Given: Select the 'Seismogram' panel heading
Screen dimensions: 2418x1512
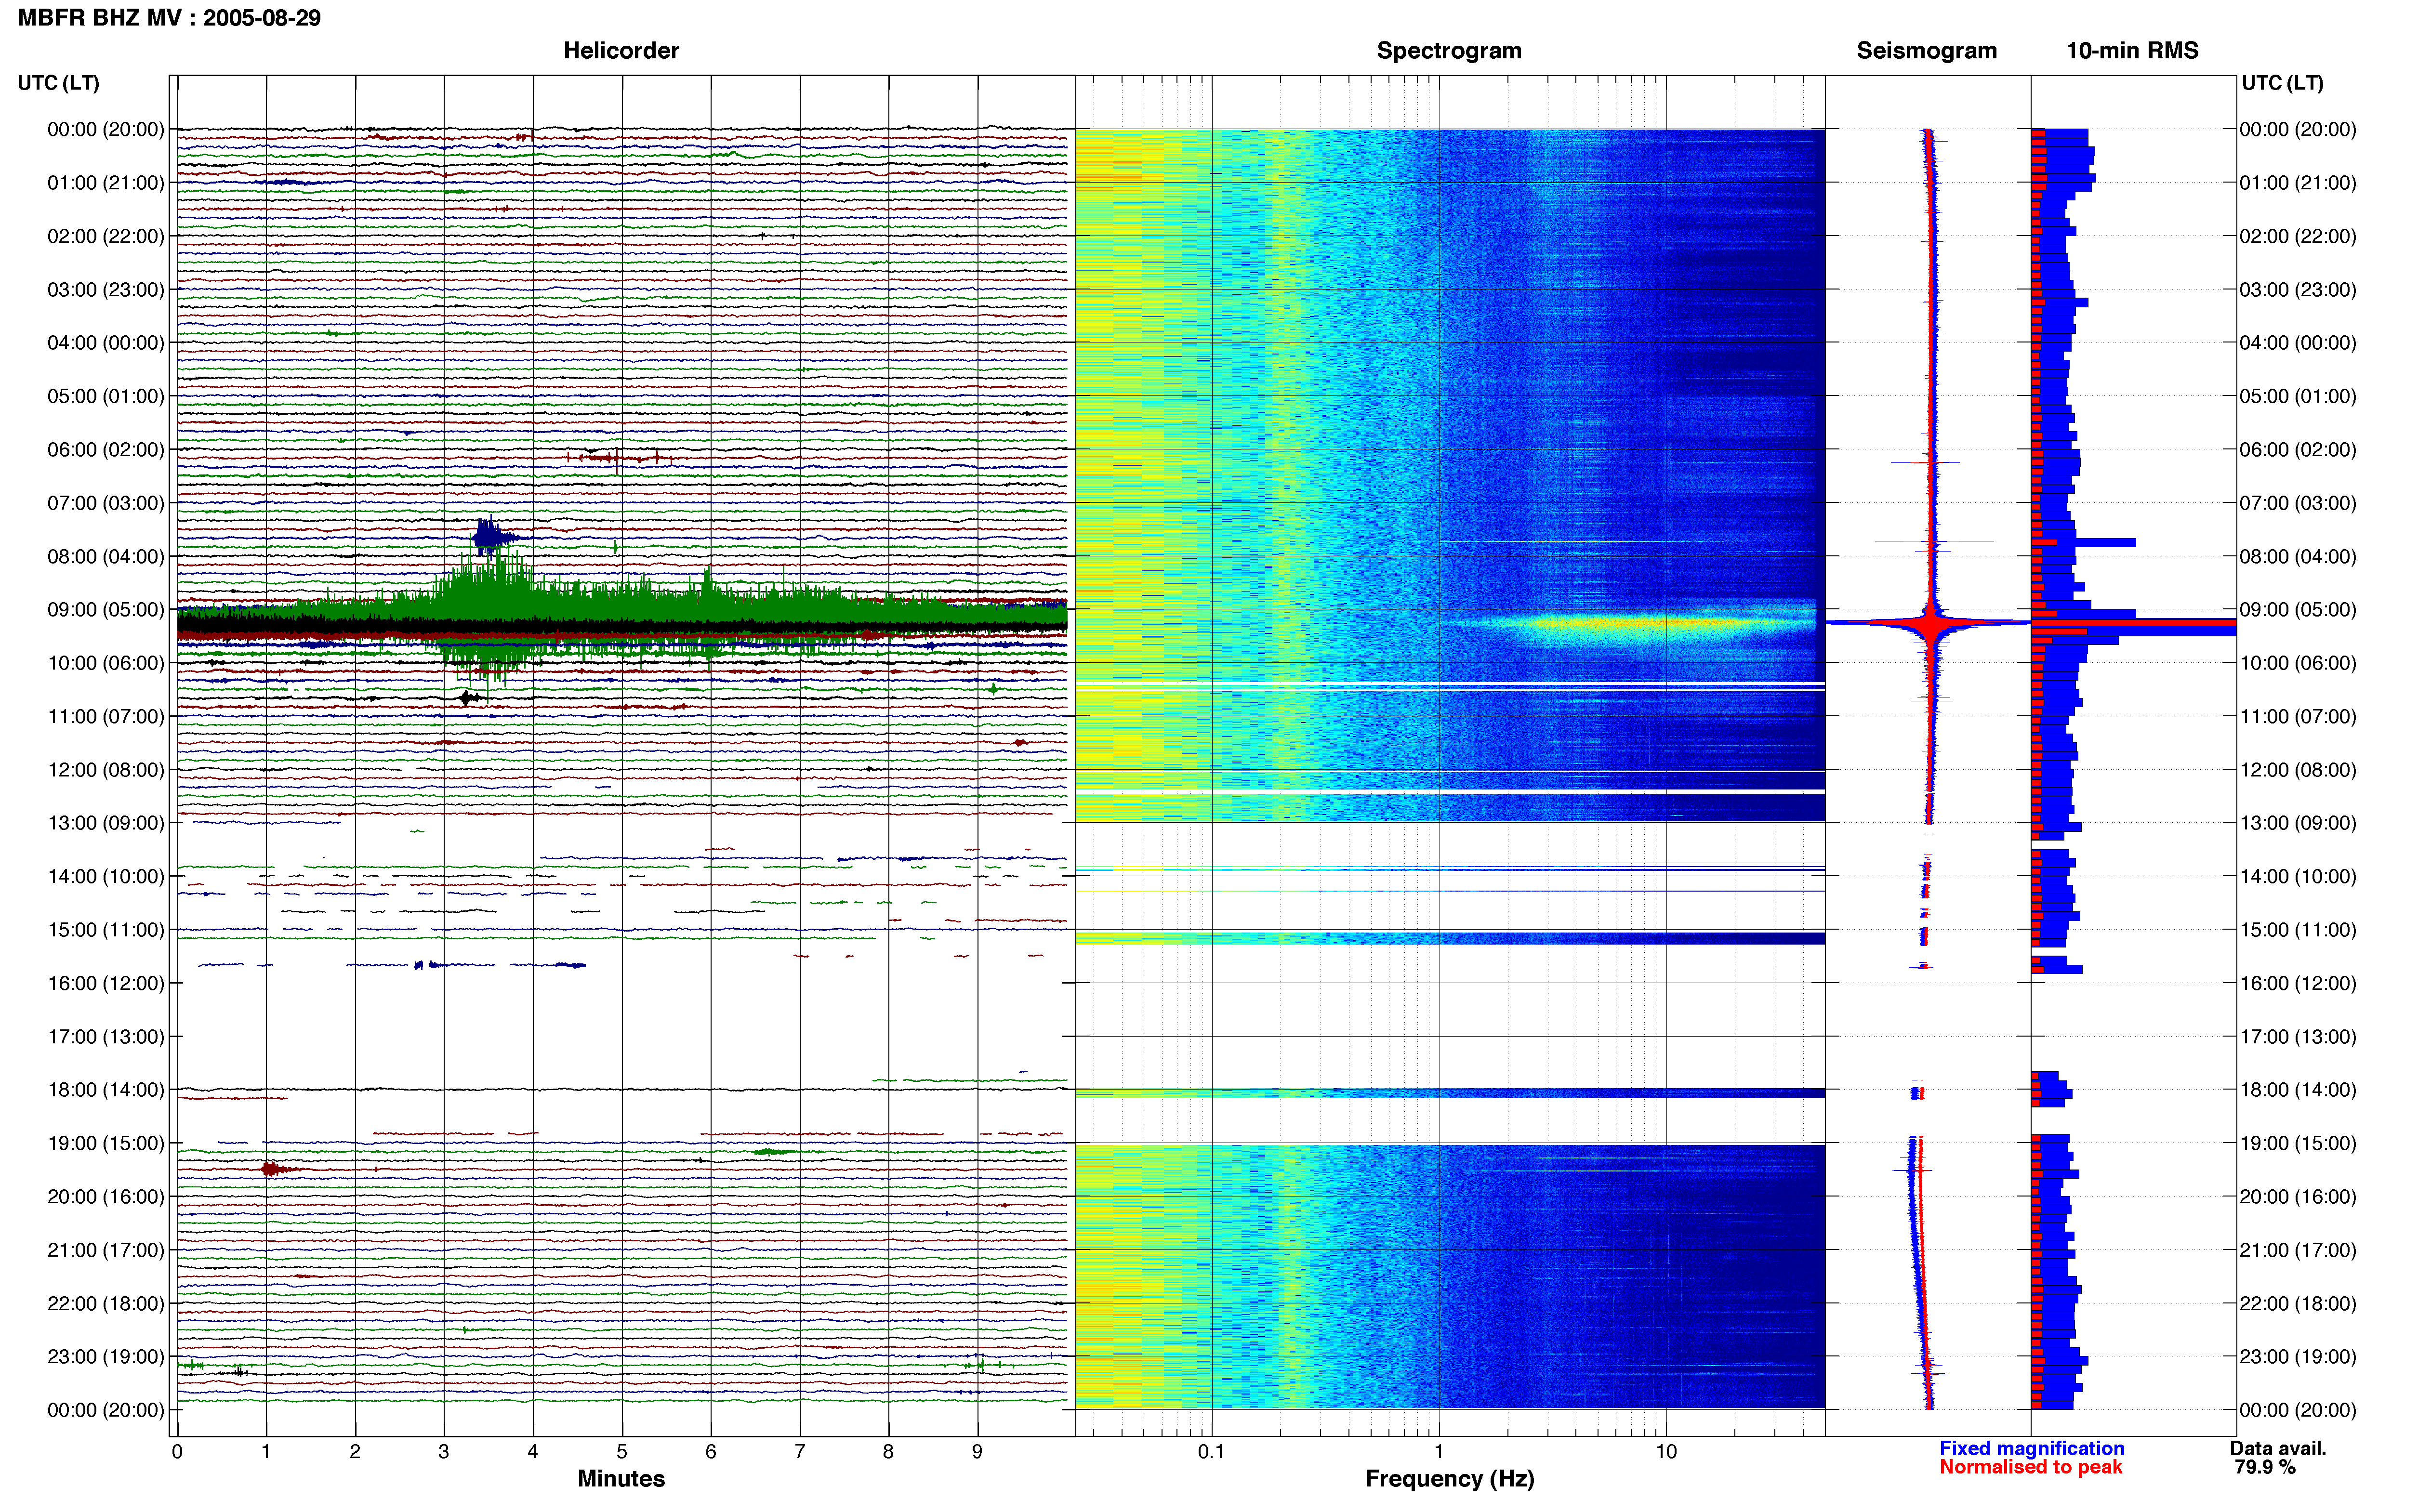Looking at the screenshot, I should [1926, 50].
